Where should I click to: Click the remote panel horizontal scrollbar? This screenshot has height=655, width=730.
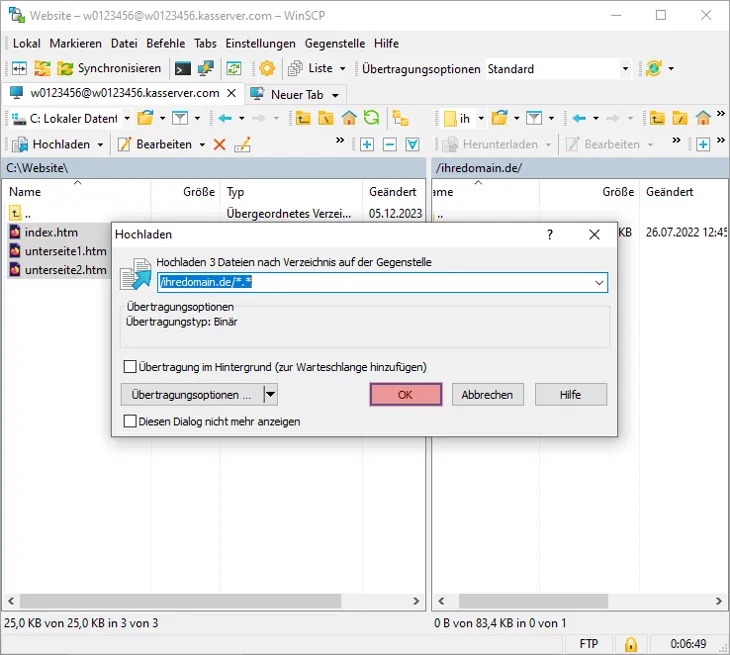point(533,601)
